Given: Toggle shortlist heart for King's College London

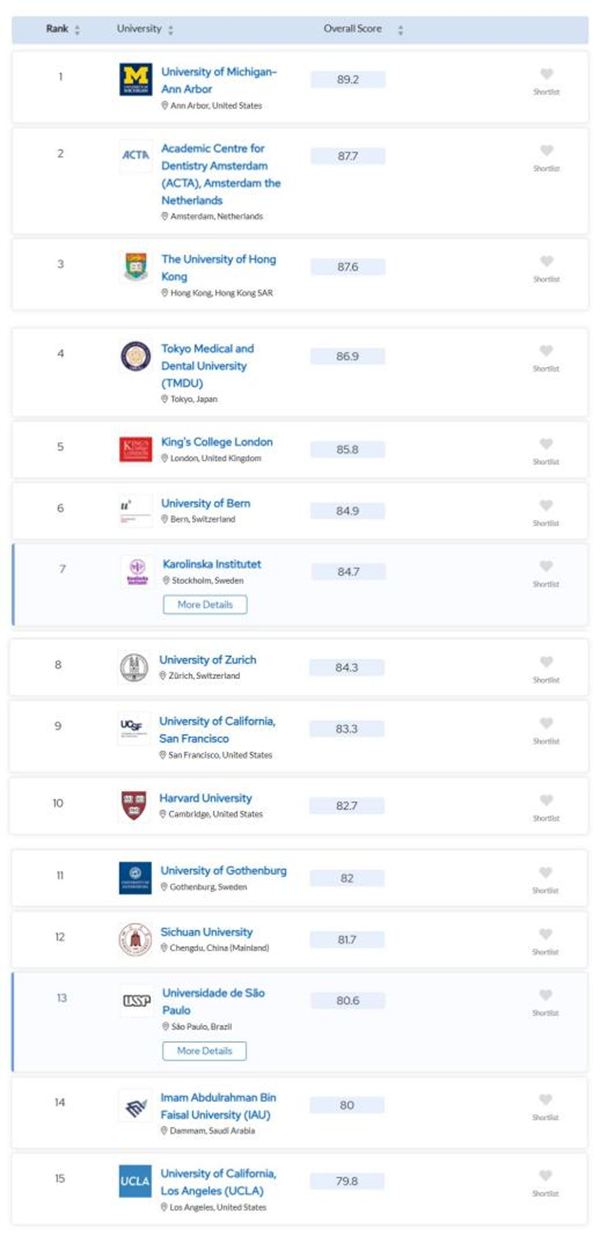Looking at the screenshot, I should (546, 444).
